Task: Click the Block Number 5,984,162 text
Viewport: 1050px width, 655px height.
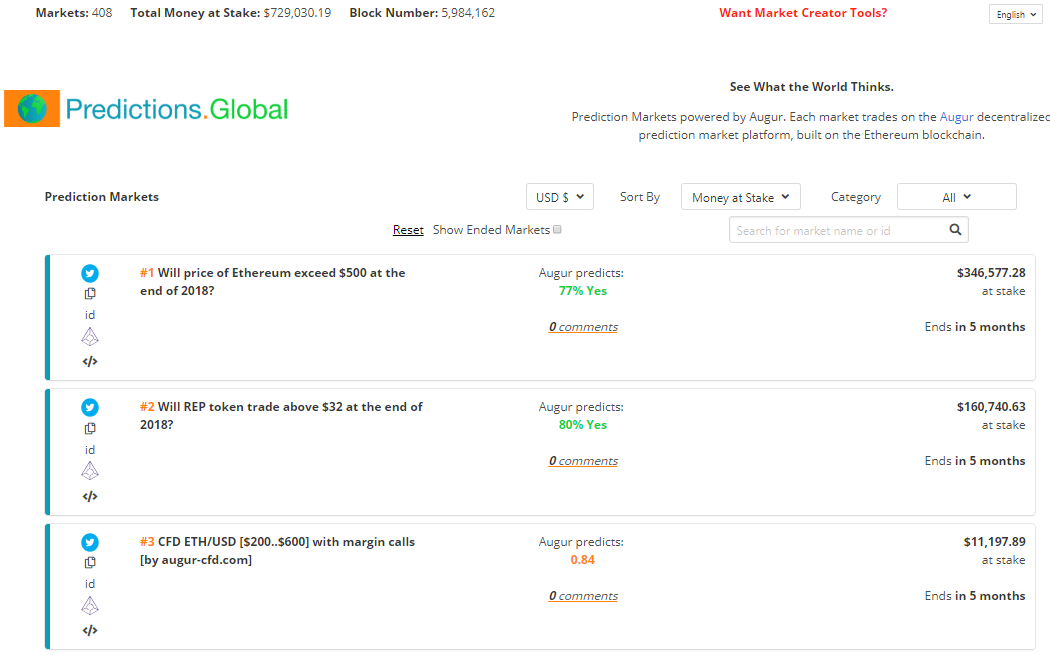Action: click(422, 13)
